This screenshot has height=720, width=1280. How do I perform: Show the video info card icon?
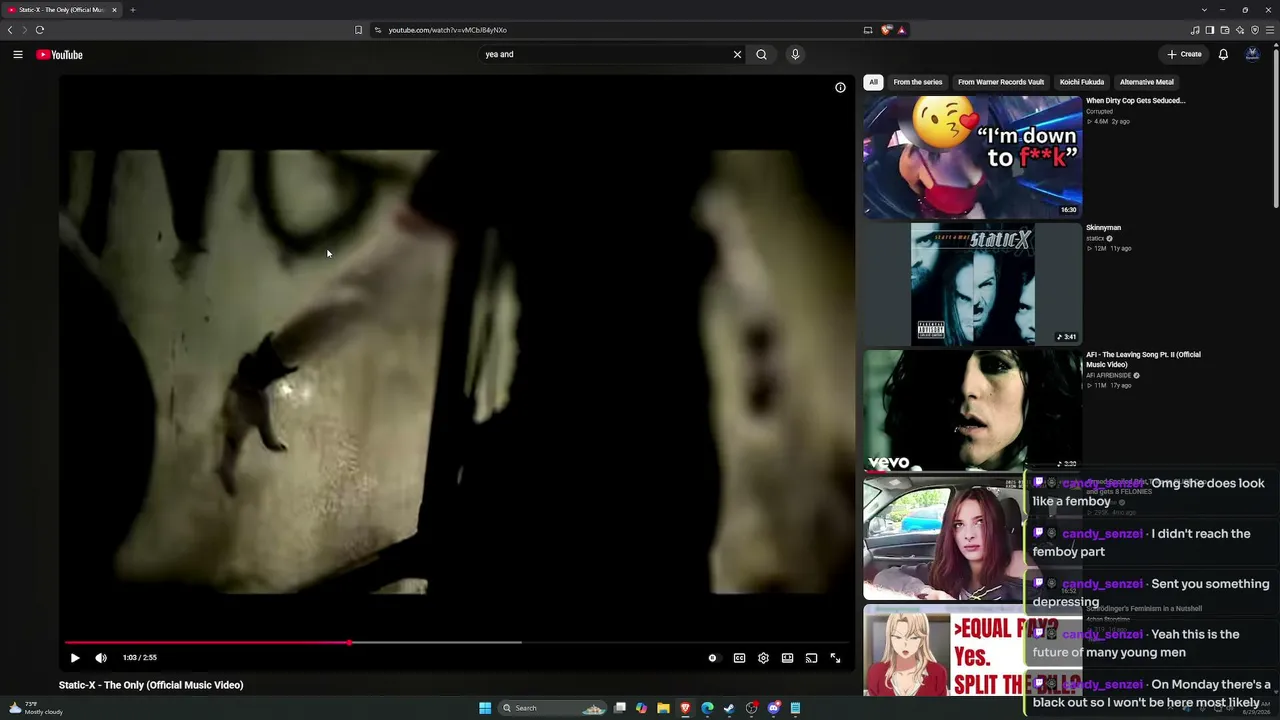pyautogui.click(x=840, y=88)
